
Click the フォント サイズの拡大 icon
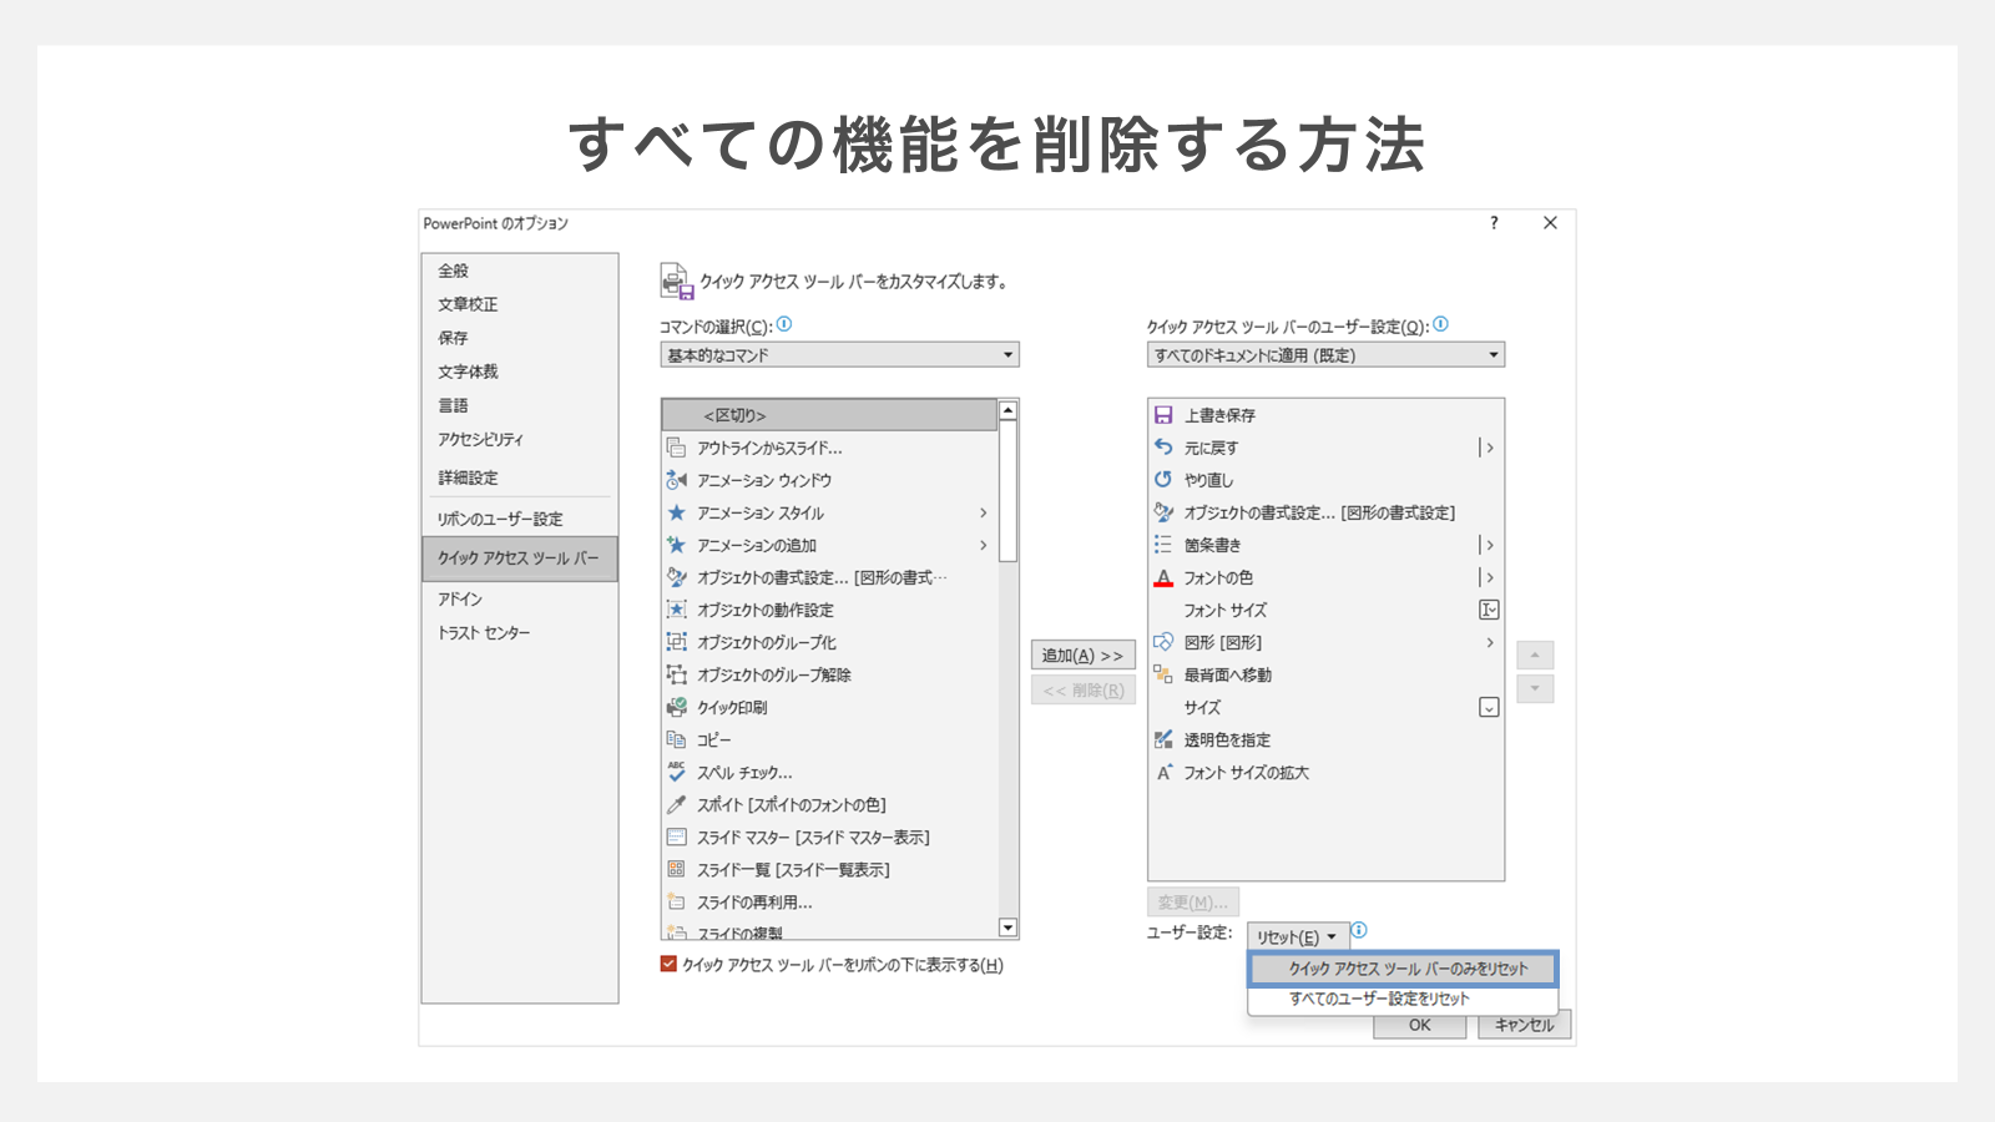pos(1163,772)
